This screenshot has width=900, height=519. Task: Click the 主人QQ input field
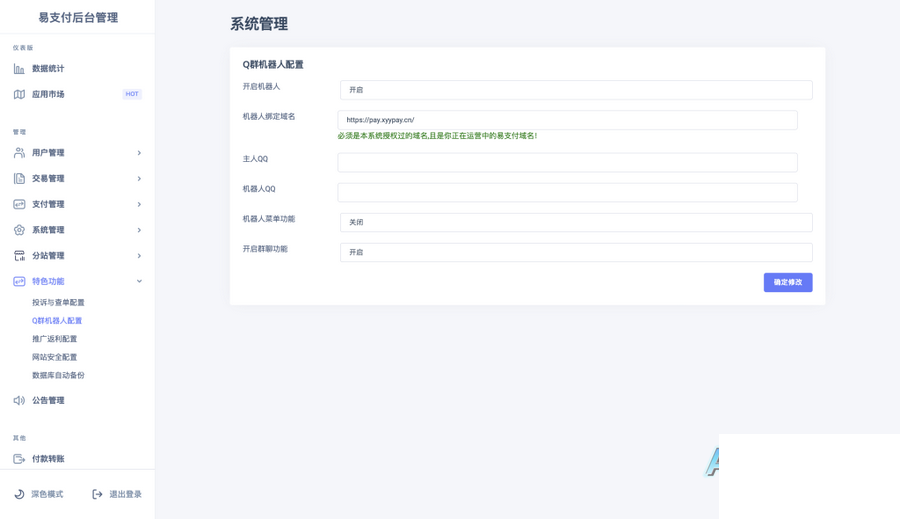pyautogui.click(x=567, y=162)
